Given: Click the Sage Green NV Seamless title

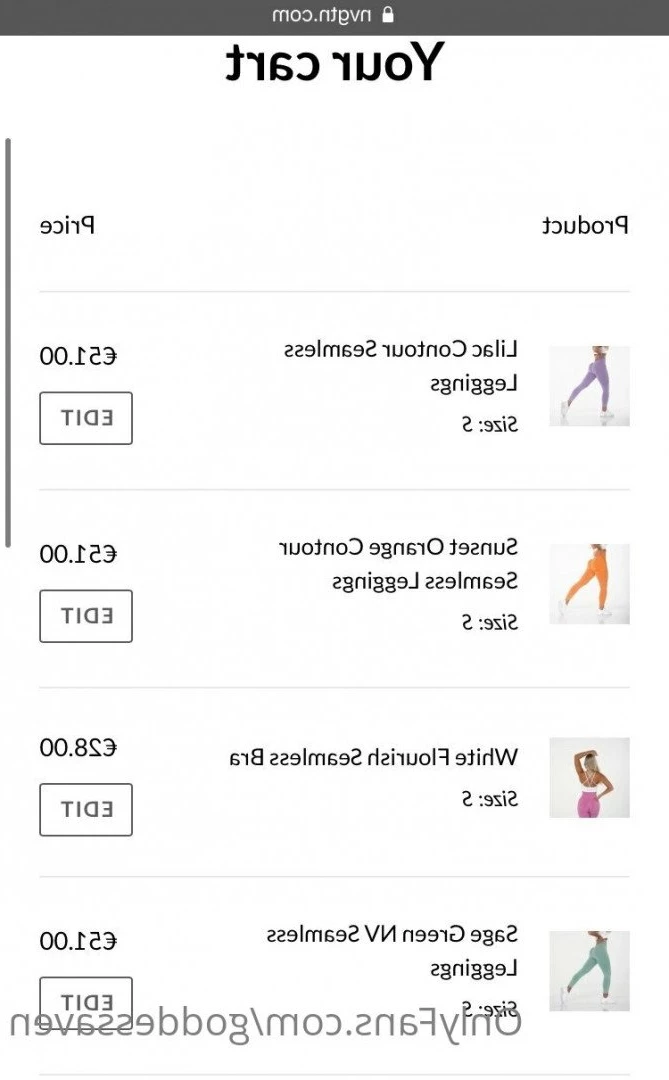Looking at the screenshot, I should pyautogui.click(x=392, y=951).
